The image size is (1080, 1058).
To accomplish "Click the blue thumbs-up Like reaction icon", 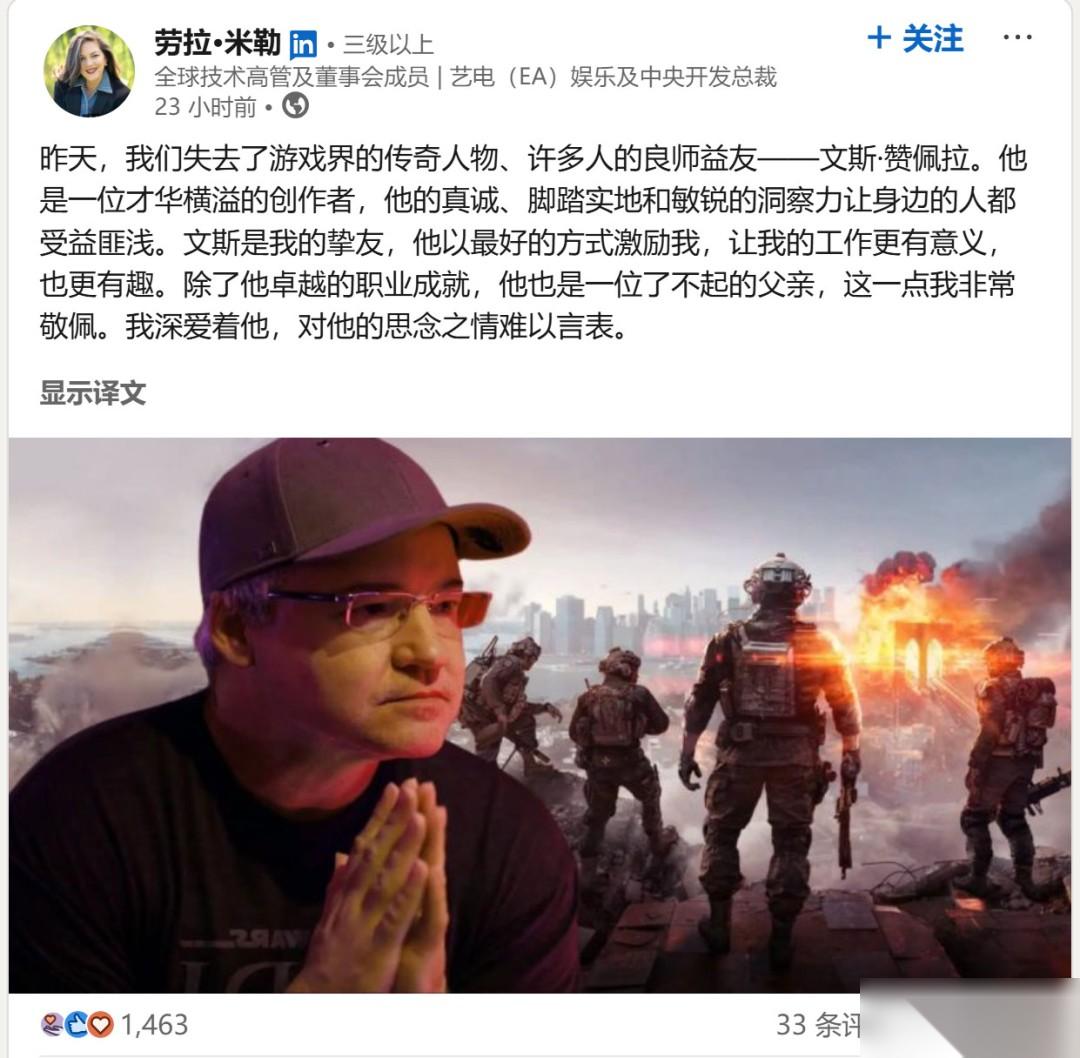I will pyautogui.click(x=76, y=1025).
